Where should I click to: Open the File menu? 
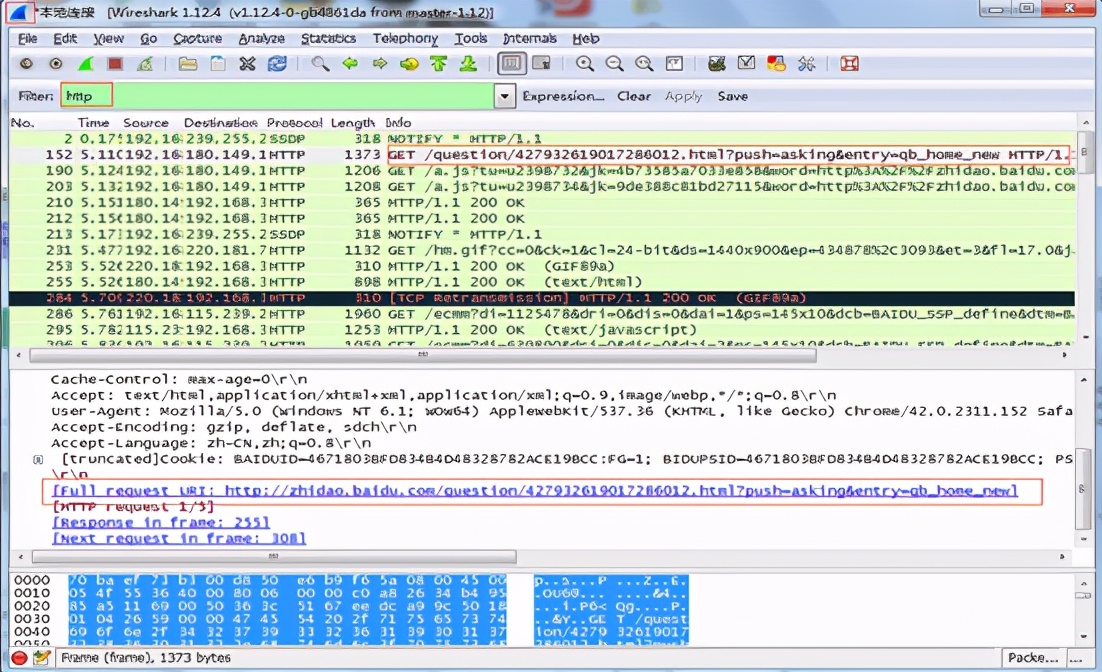(x=27, y=39)
